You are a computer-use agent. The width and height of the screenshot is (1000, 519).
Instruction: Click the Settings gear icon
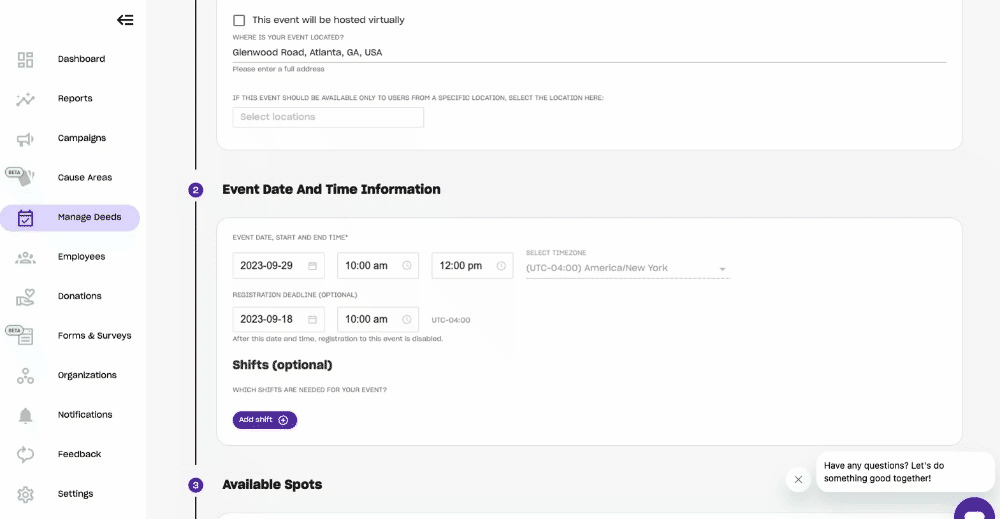26,494
